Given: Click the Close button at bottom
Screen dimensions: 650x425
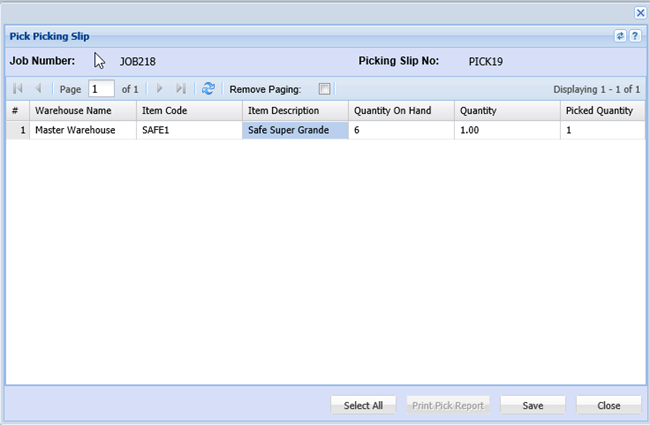Looking at the screenshot, I should tap(609, 406).
